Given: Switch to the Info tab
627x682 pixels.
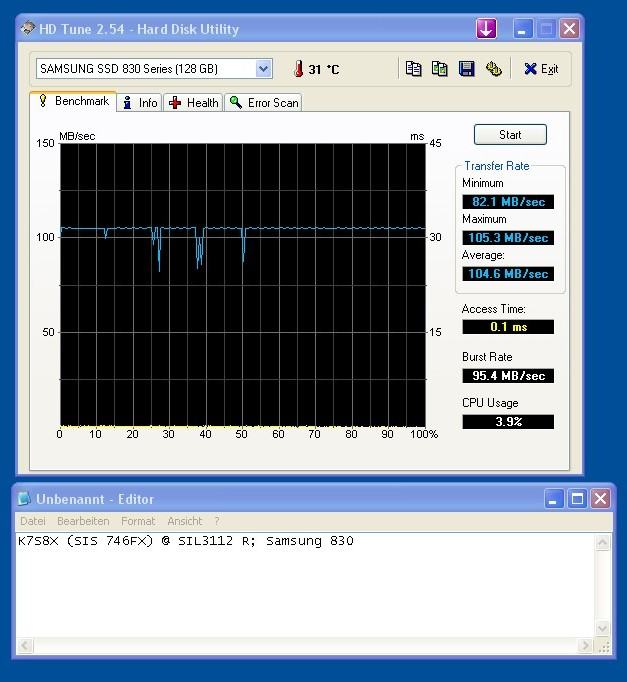Looking at the screenshot, I should click(140, 103).
